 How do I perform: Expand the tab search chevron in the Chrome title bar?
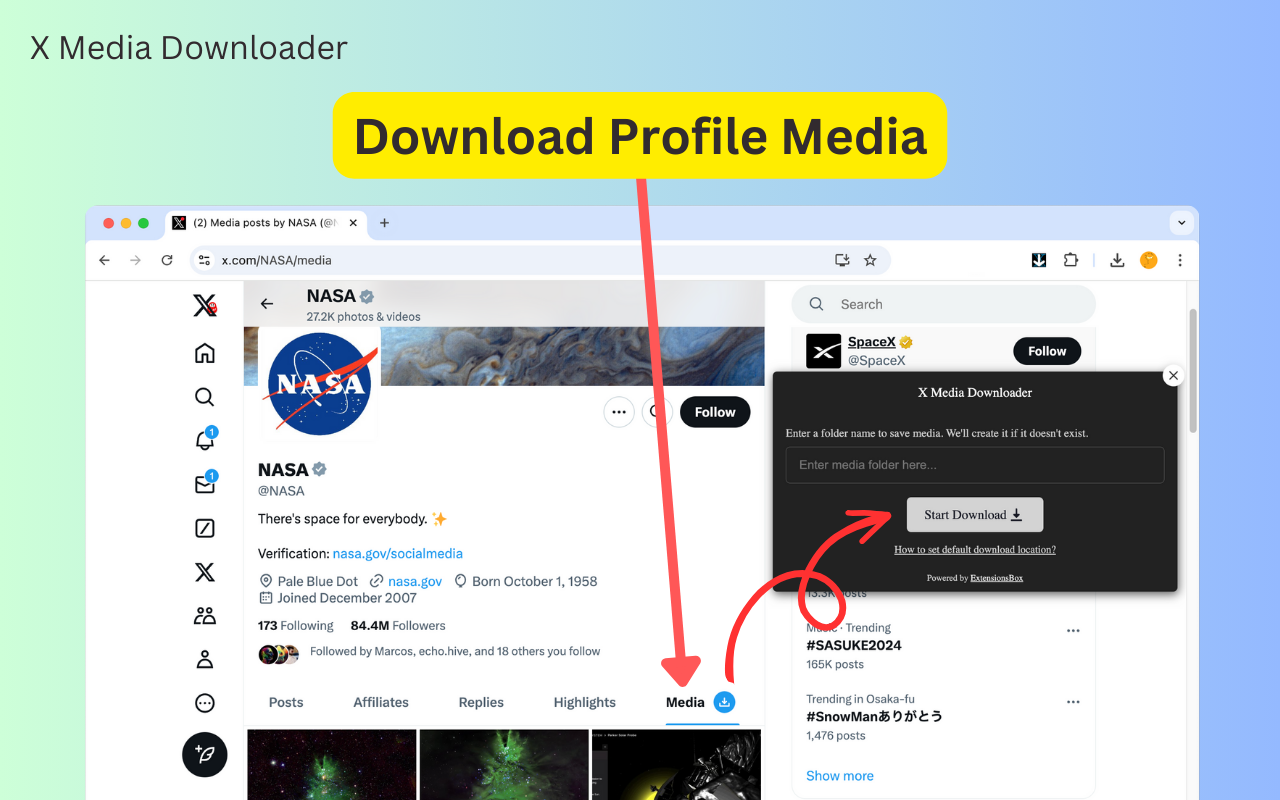[x=1182, y=223]
